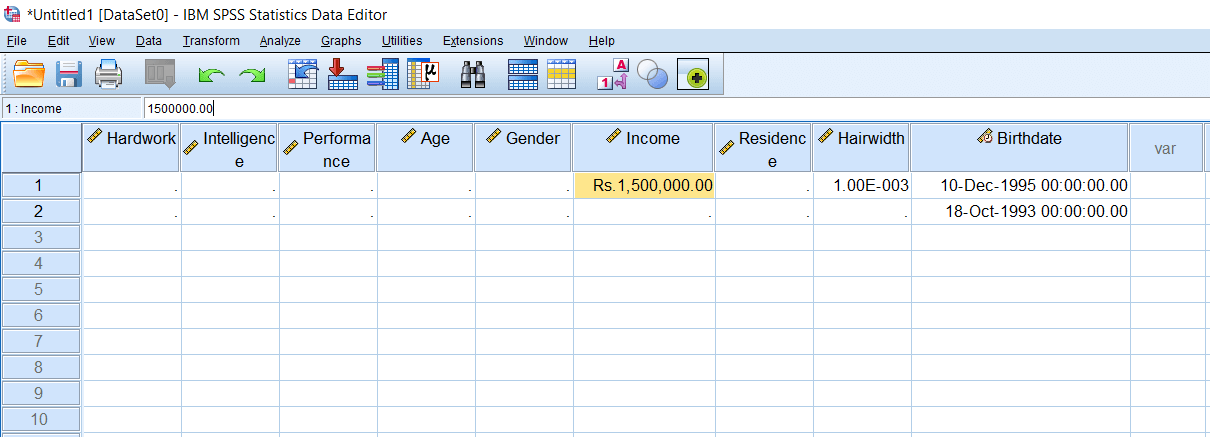The height and width of the screenshot is (437, 1210).
Task: Click the cell editor showing 1500000.00
Action: [x=676, y=109]
